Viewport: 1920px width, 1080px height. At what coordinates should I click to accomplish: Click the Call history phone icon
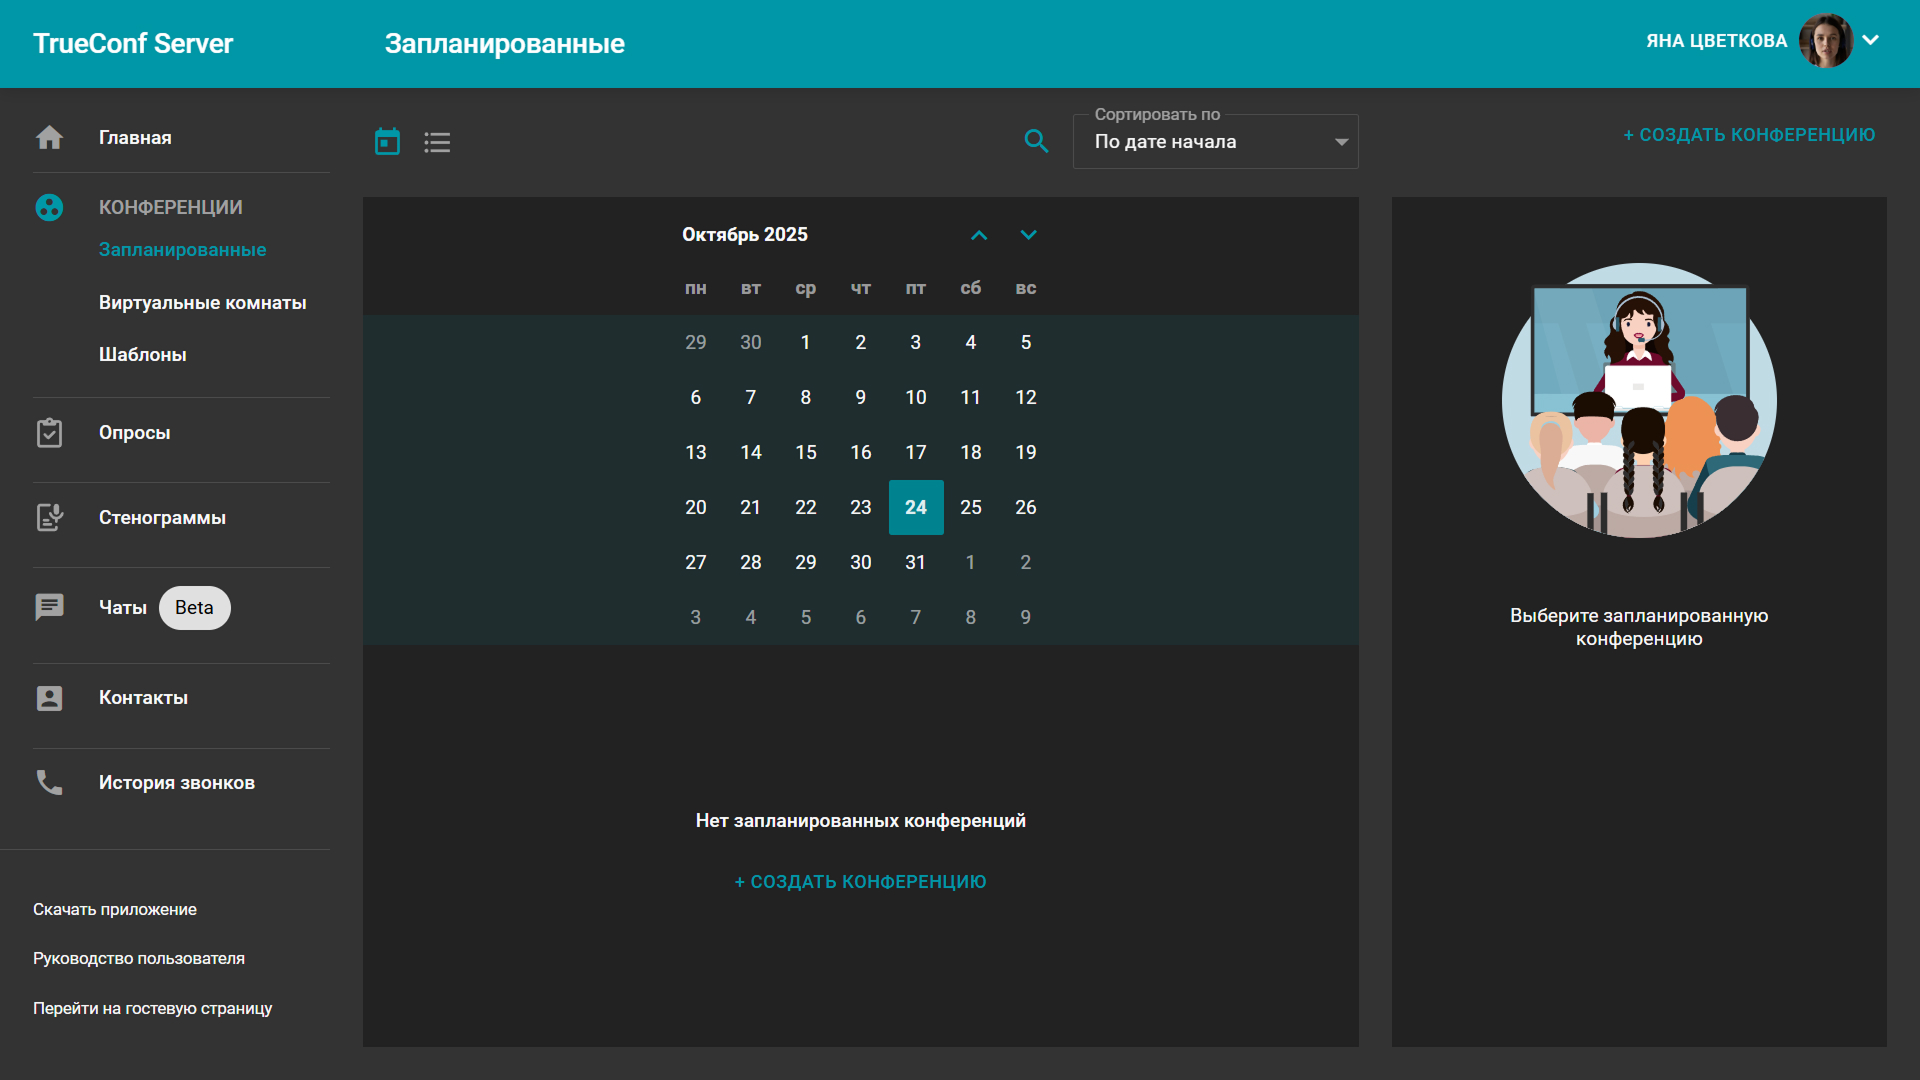[49, 783]
